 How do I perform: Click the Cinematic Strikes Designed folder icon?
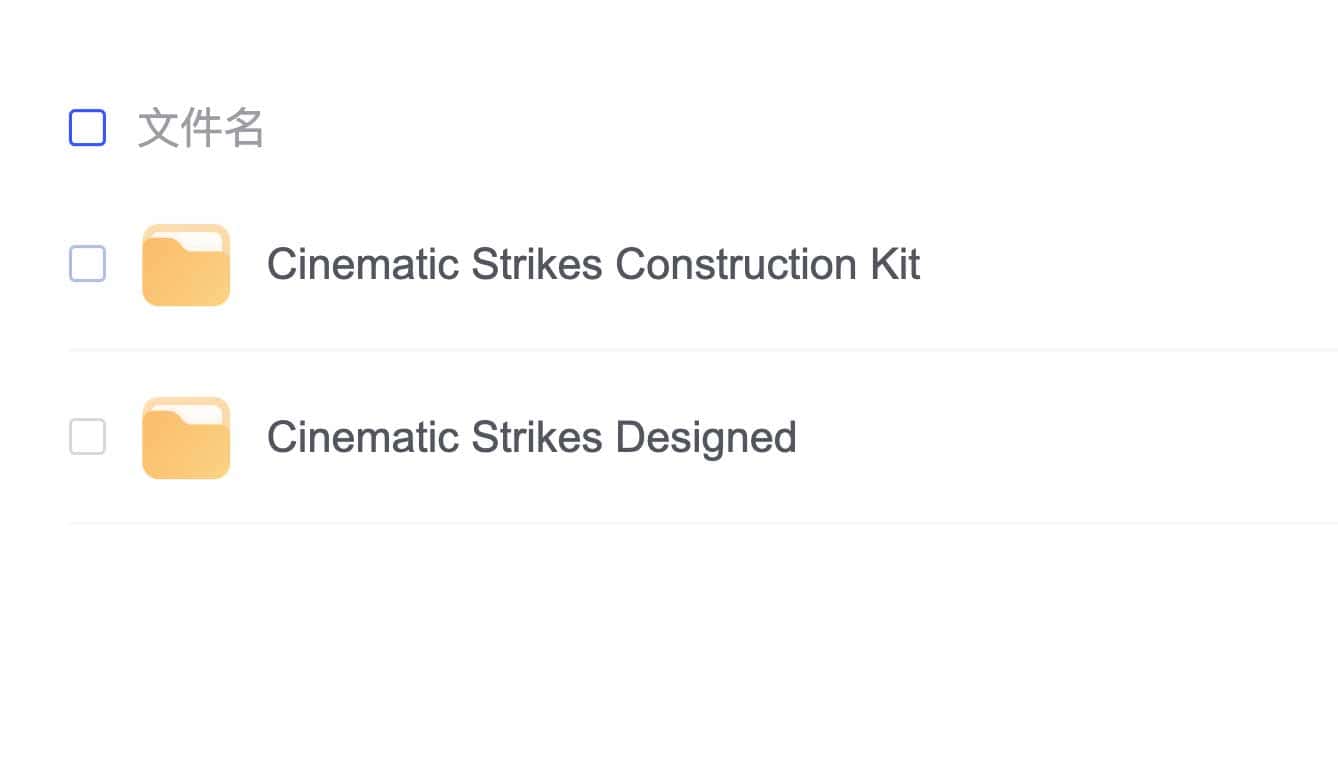click(186, 438)
